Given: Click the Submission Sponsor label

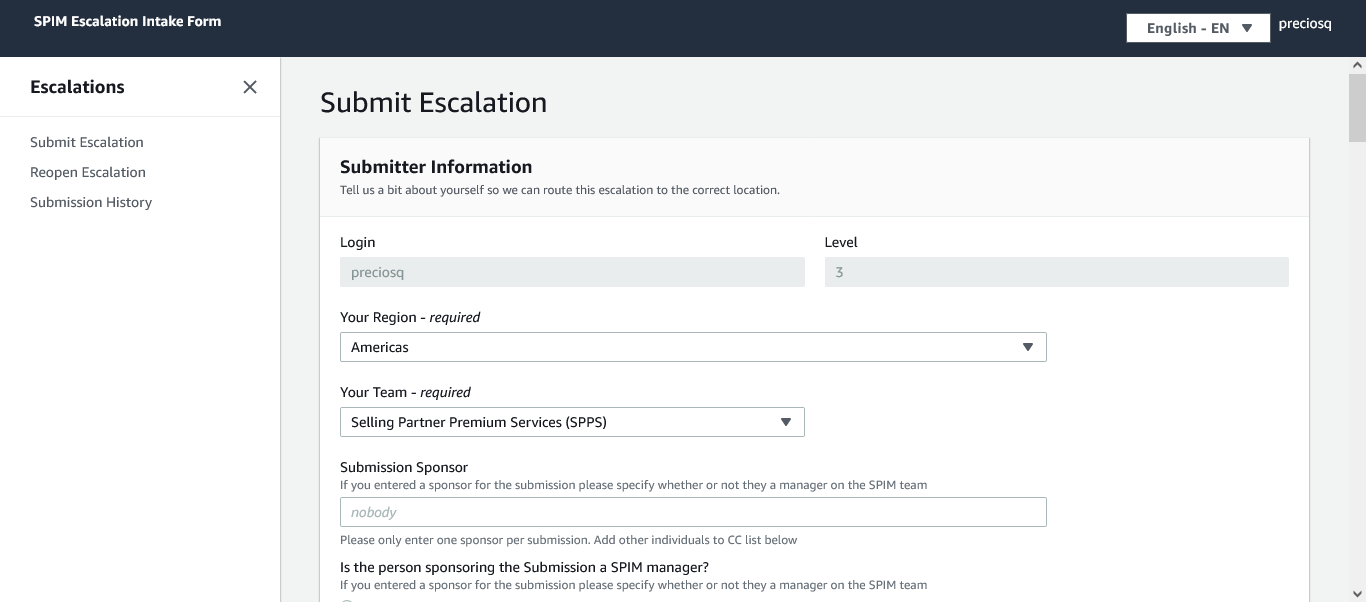Looking at the screenshot, I should (x=404, y=467).
